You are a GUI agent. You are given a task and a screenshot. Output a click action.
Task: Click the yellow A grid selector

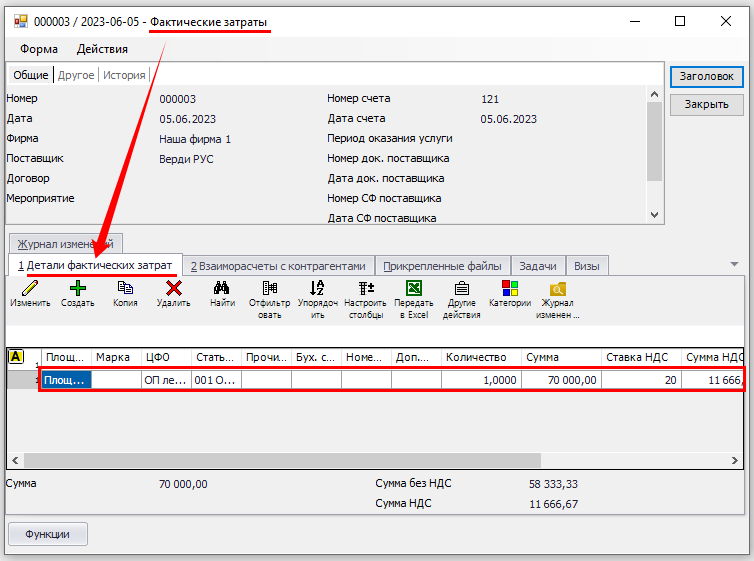tap(16, 356)
